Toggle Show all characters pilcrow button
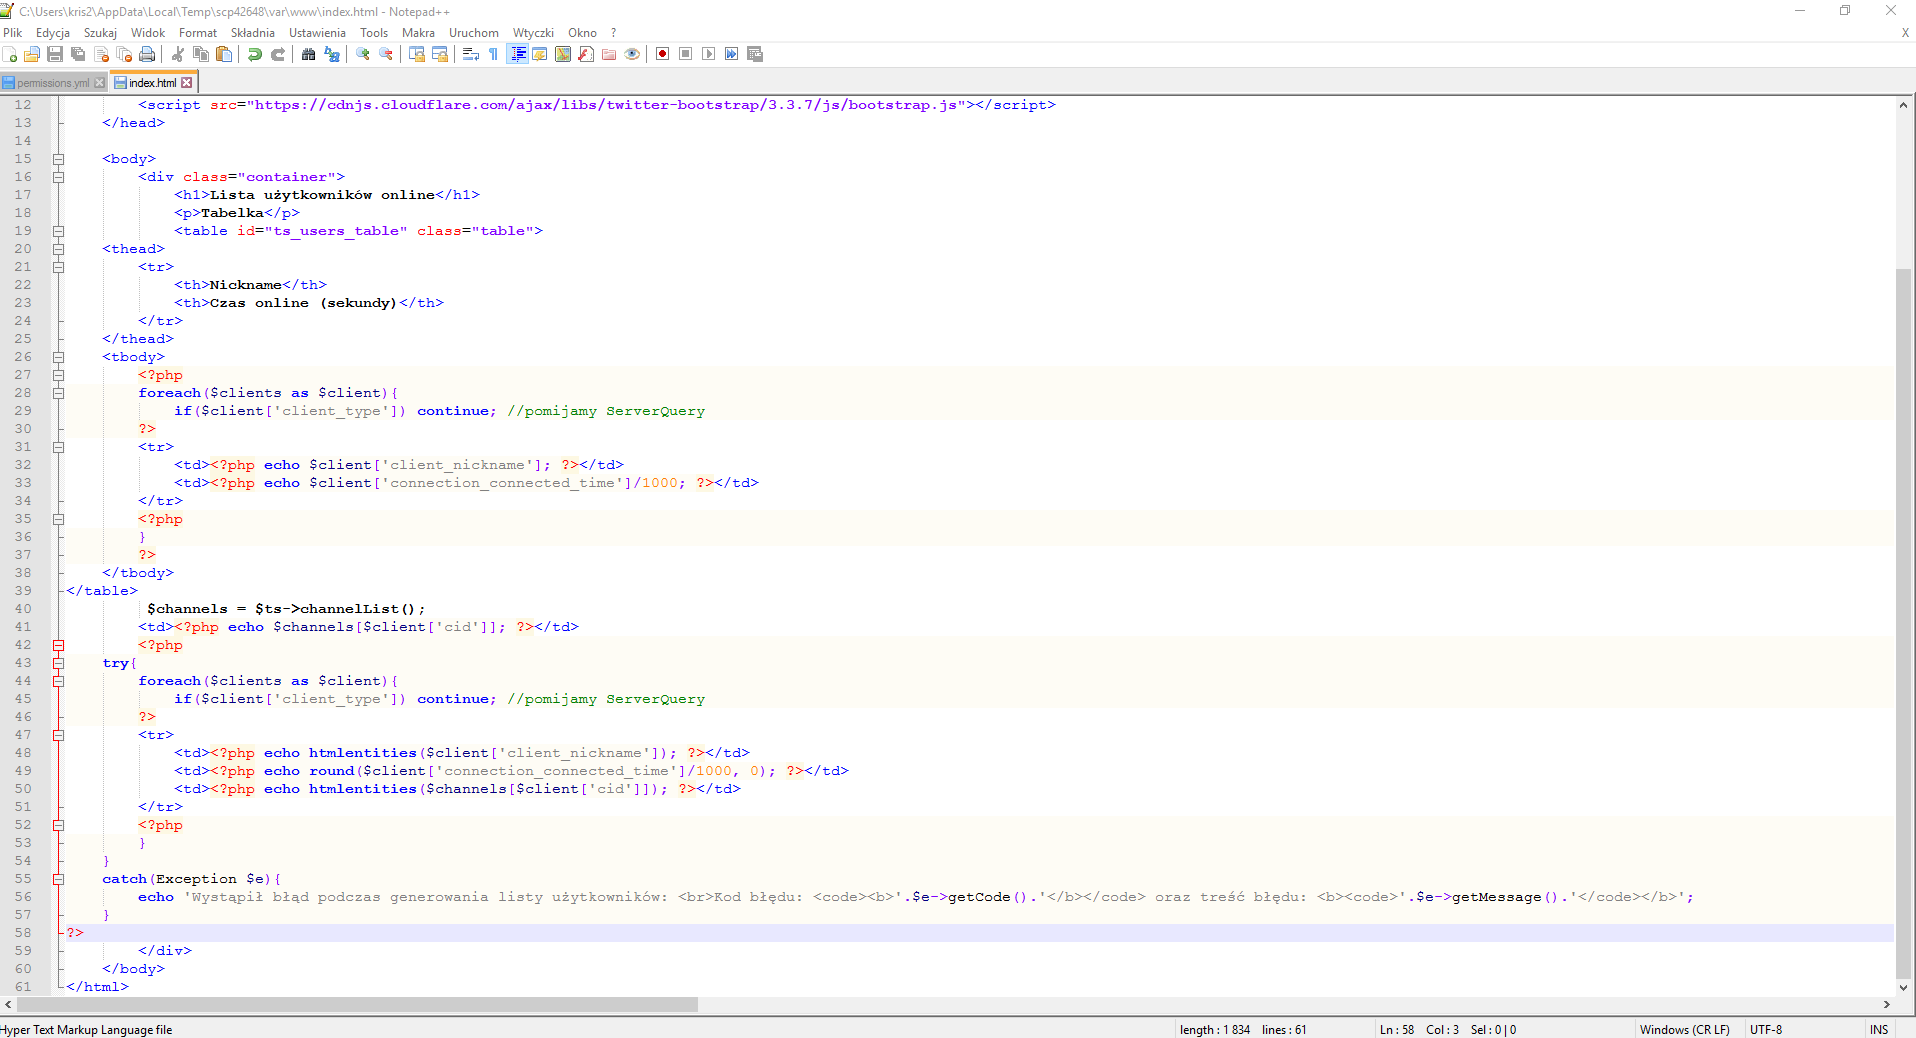The image size is (1916, 1038). 493,54
